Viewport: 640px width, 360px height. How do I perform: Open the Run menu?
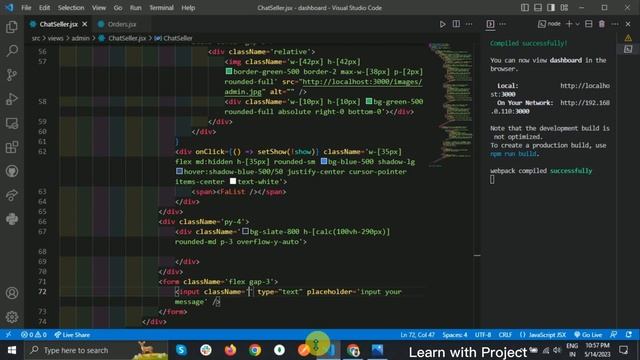pos(136,8)
